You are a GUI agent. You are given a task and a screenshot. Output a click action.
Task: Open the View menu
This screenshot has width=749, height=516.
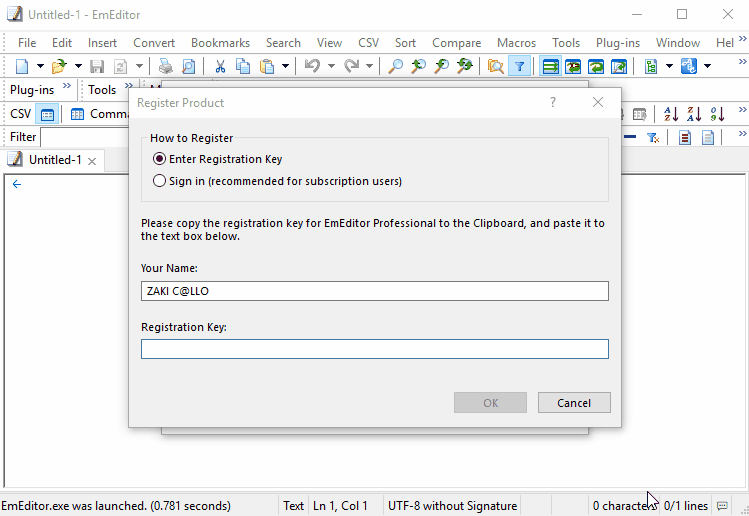point(329,43)
